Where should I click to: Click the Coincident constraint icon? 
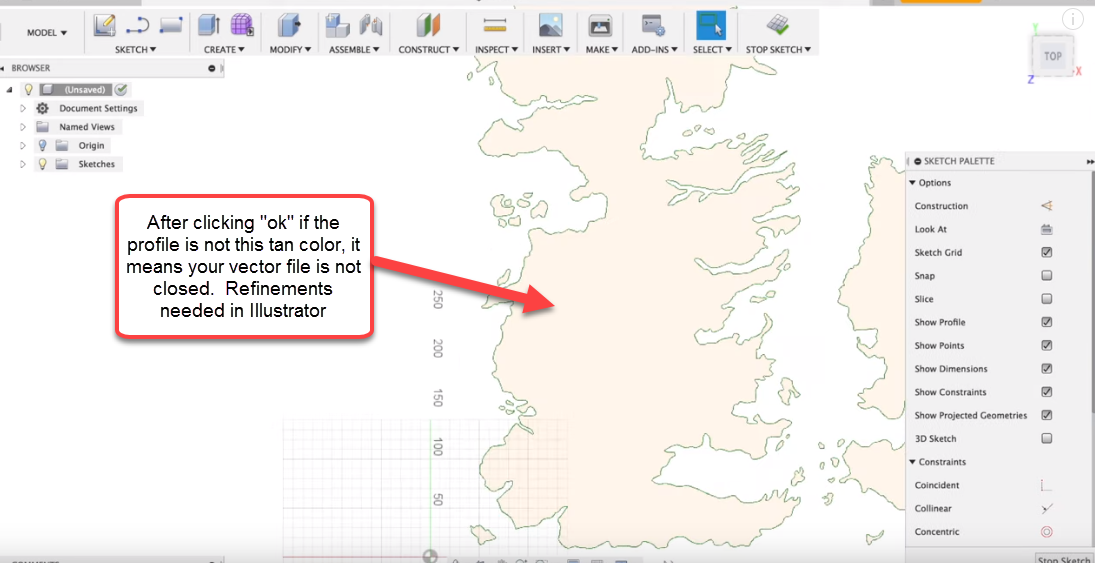(1046, 485)
